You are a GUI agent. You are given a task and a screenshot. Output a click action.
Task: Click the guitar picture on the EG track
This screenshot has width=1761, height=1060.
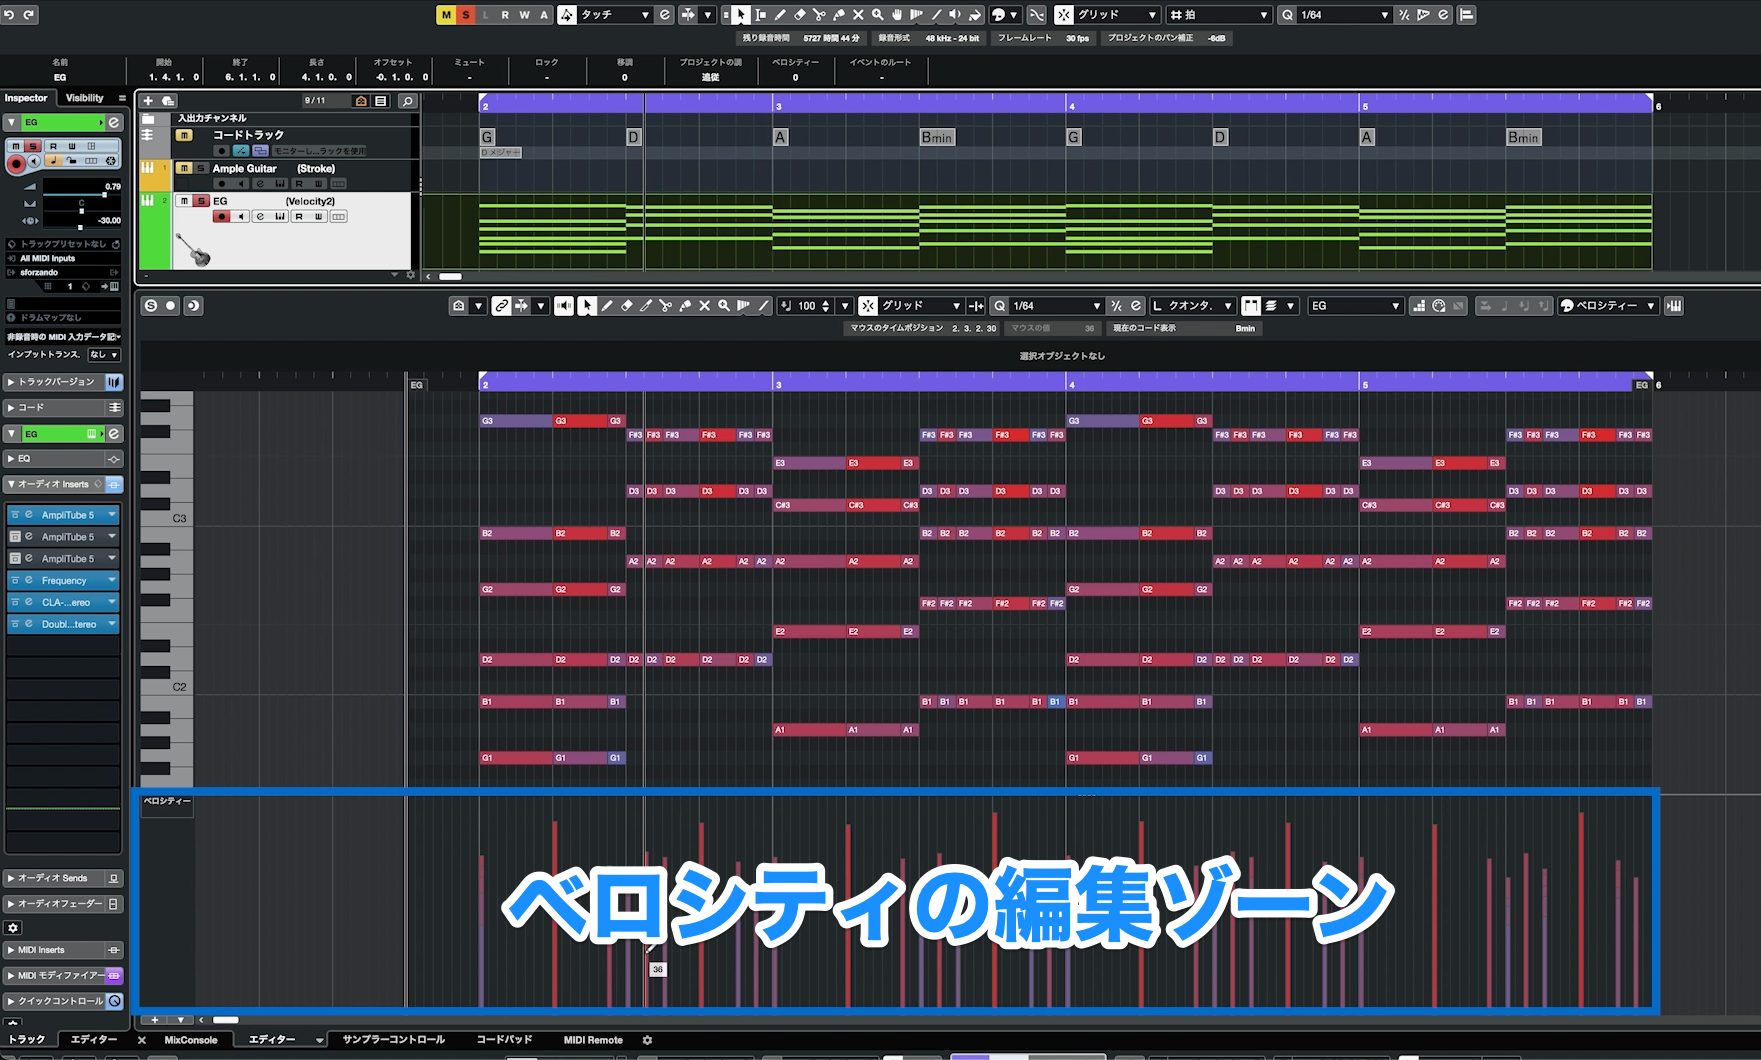pos(193,249)
